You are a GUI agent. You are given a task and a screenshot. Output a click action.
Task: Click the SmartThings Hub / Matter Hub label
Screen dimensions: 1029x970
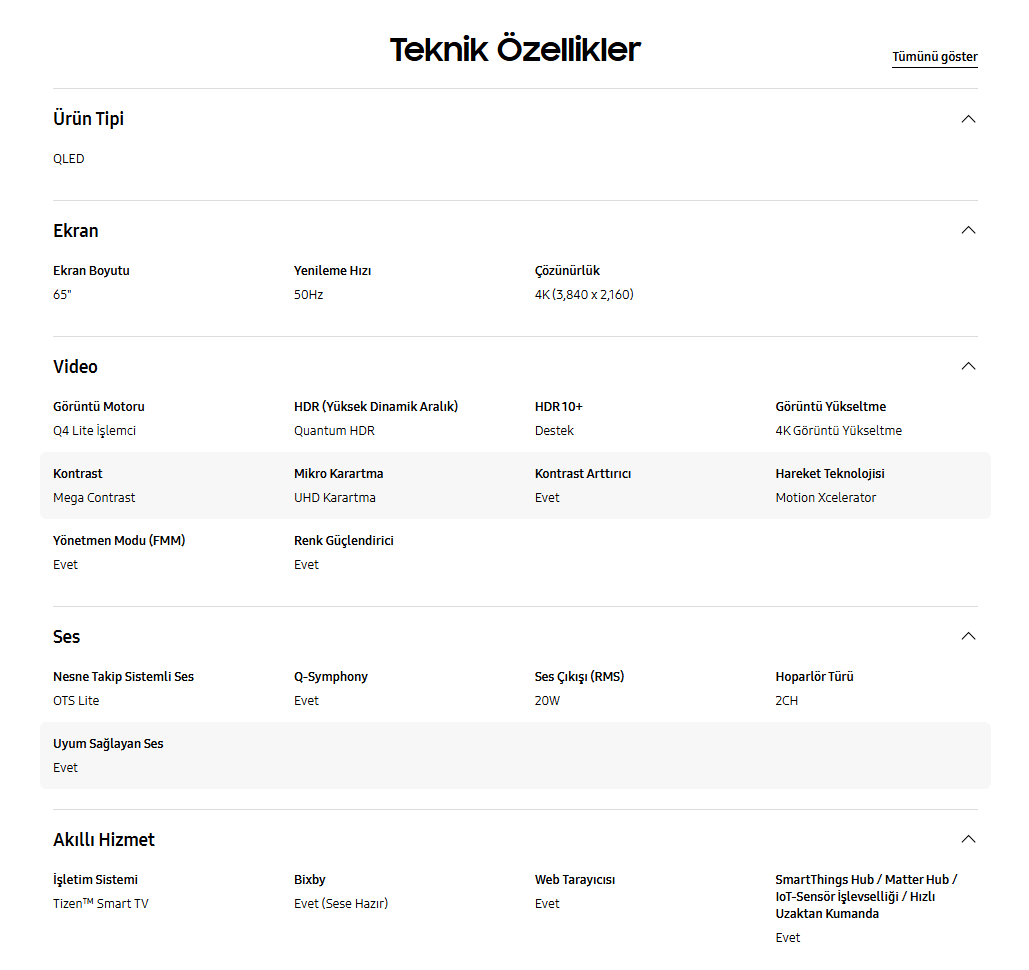(865, 880)
